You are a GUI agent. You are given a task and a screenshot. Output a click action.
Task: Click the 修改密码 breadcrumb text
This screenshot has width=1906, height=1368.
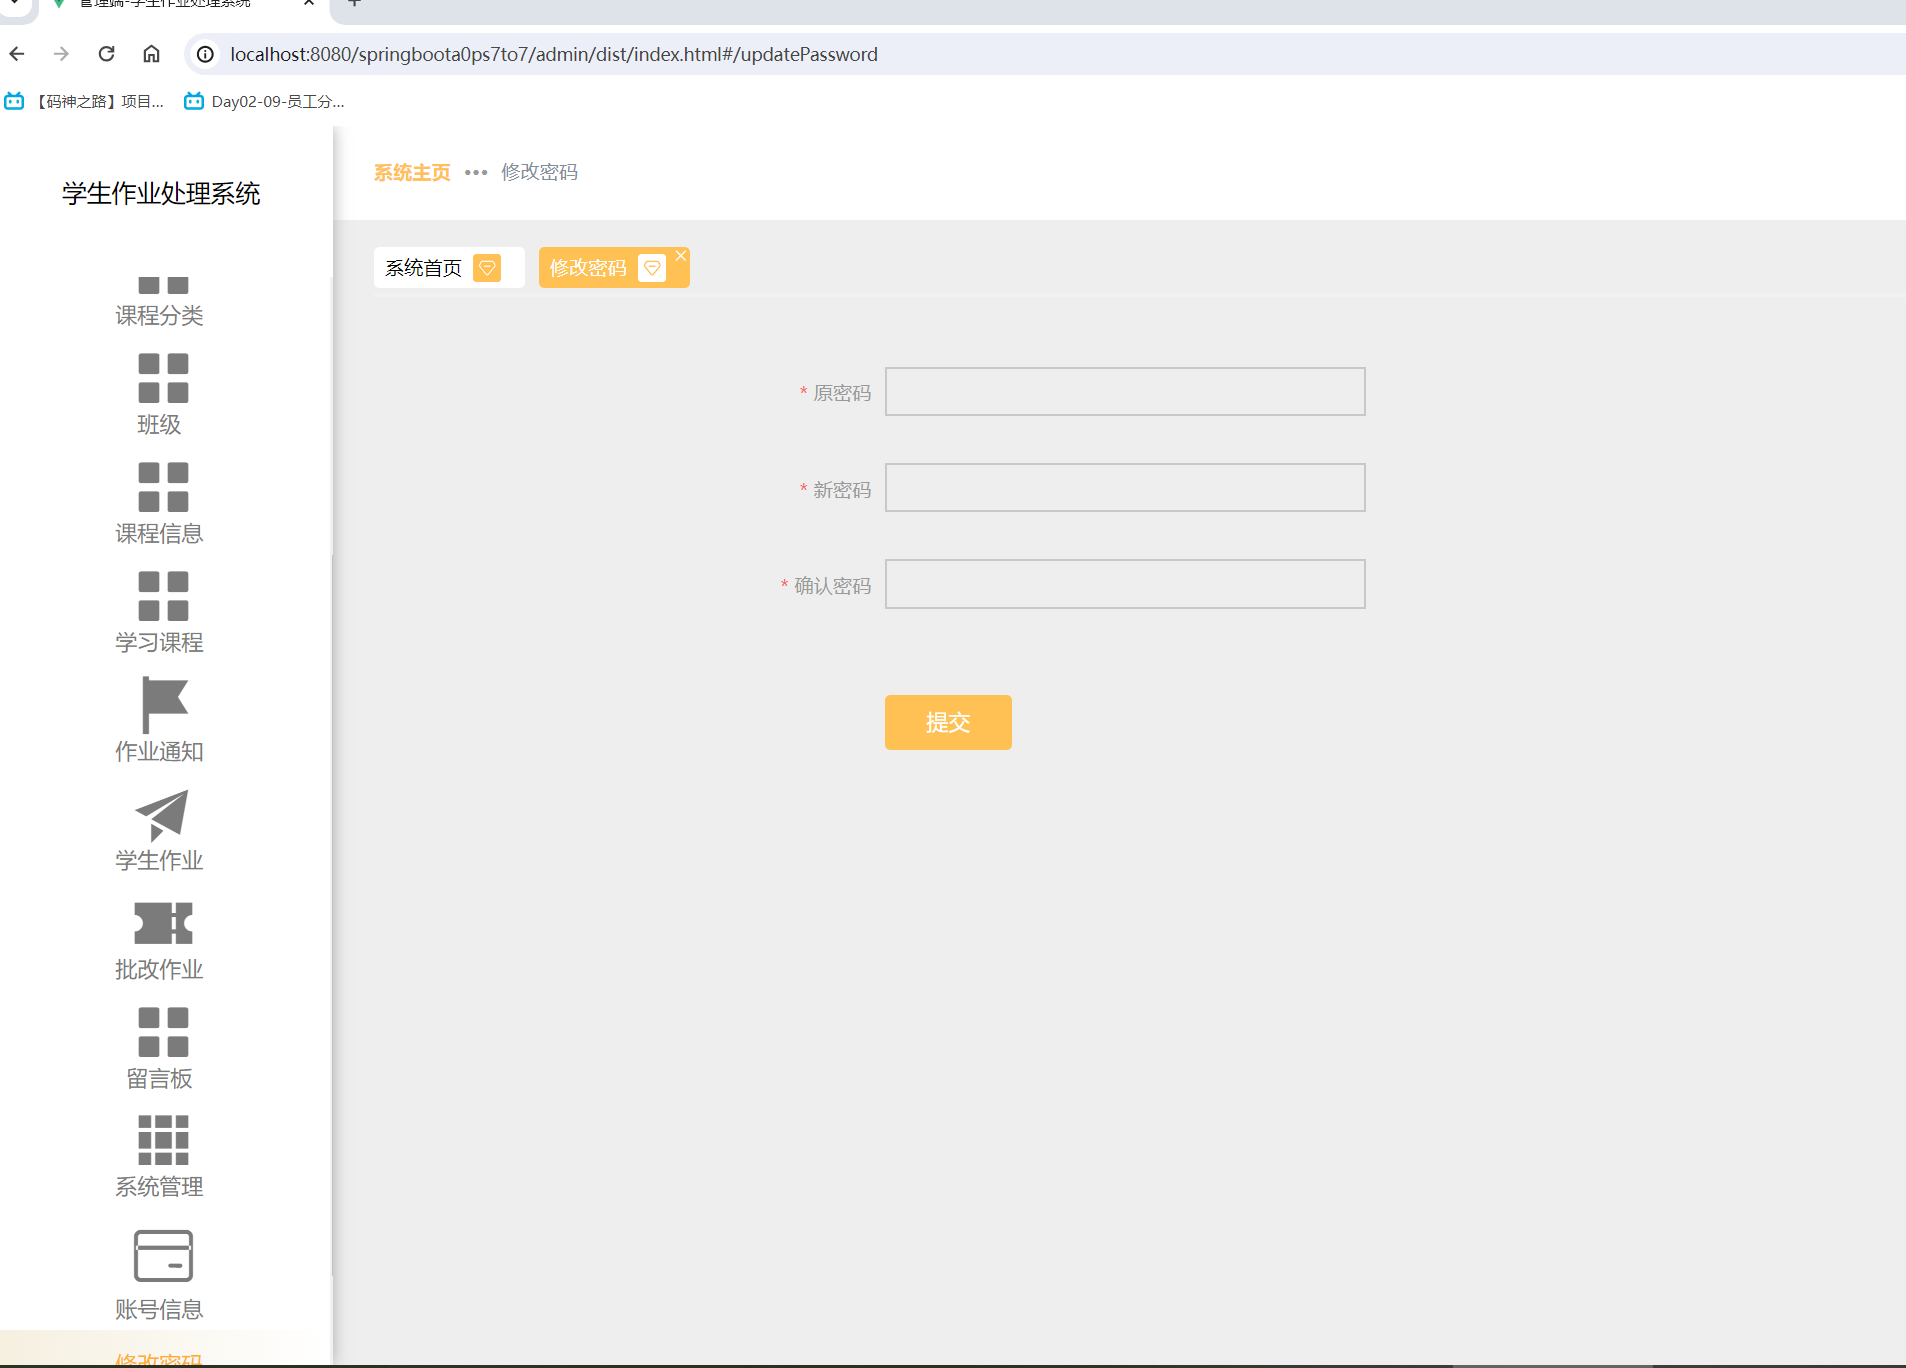539,172
